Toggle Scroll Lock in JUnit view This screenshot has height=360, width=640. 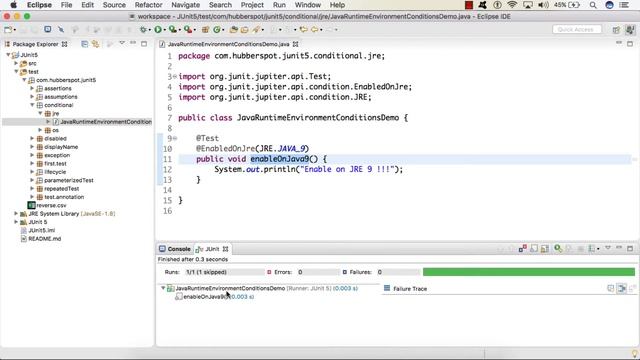click(x=544, y=249)
